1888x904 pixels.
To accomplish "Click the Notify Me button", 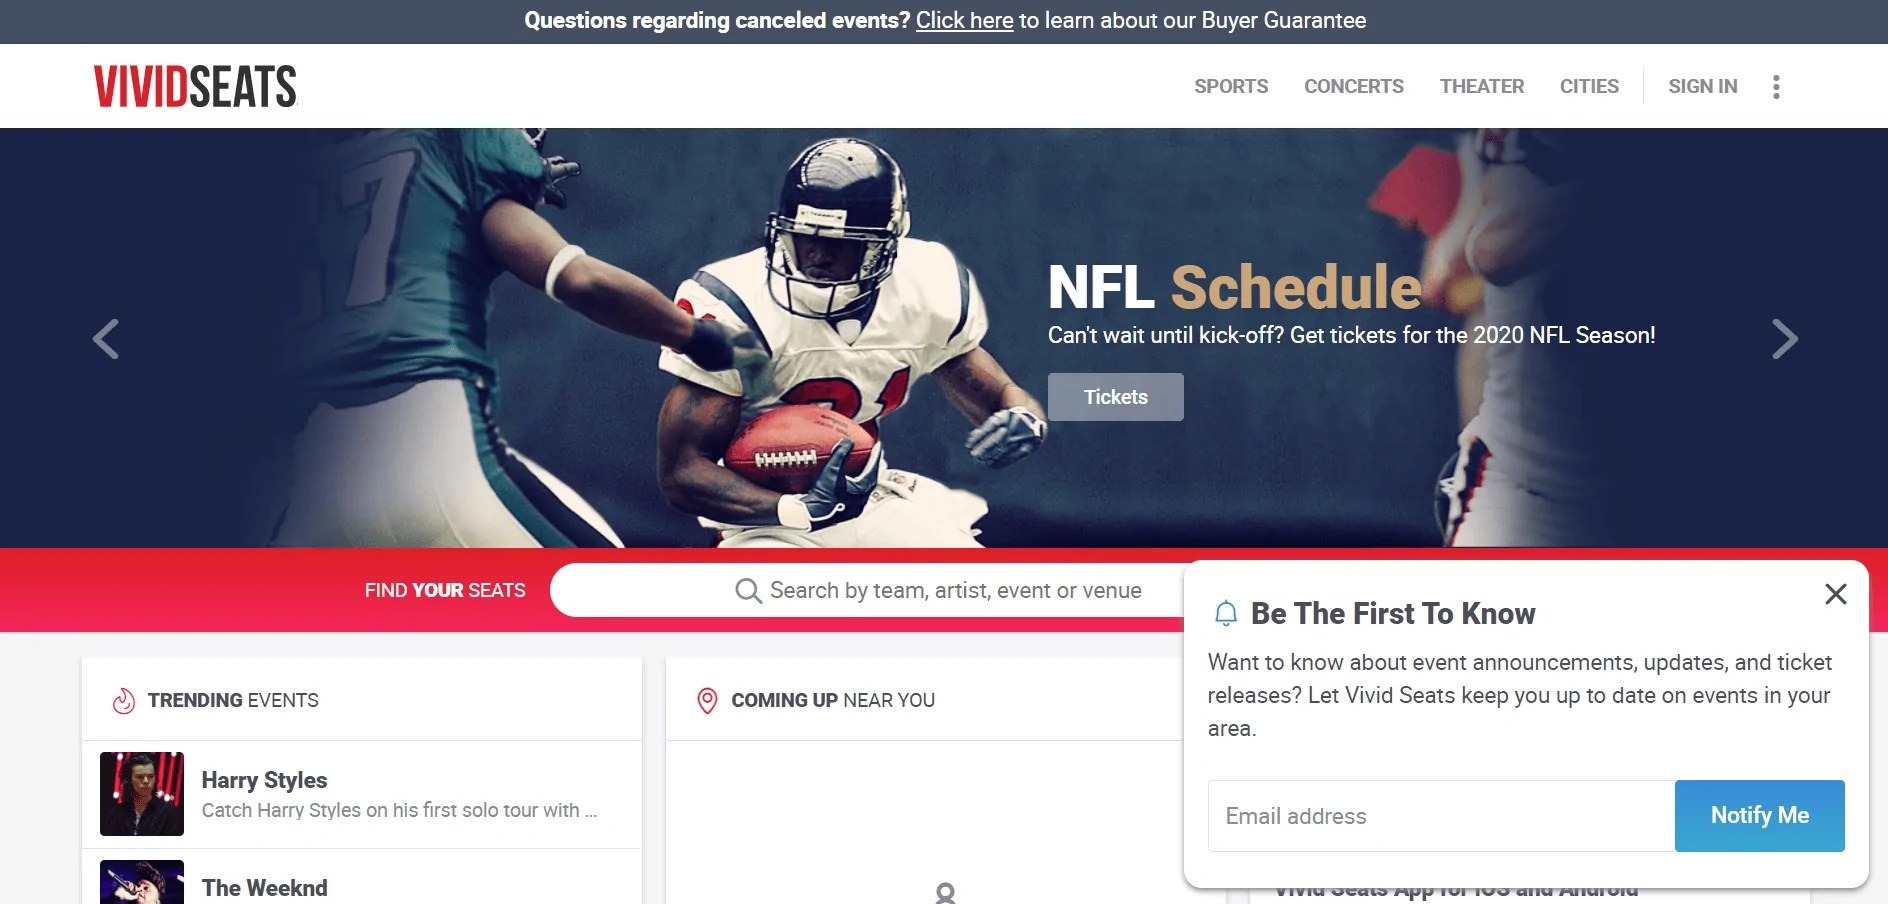I will coord(1760,816).
